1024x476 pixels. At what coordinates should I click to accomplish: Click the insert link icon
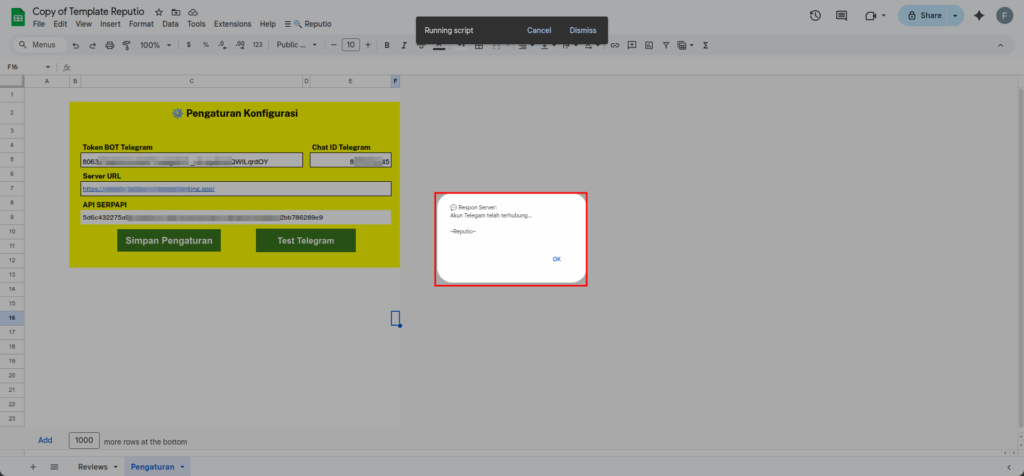point(615,45)
